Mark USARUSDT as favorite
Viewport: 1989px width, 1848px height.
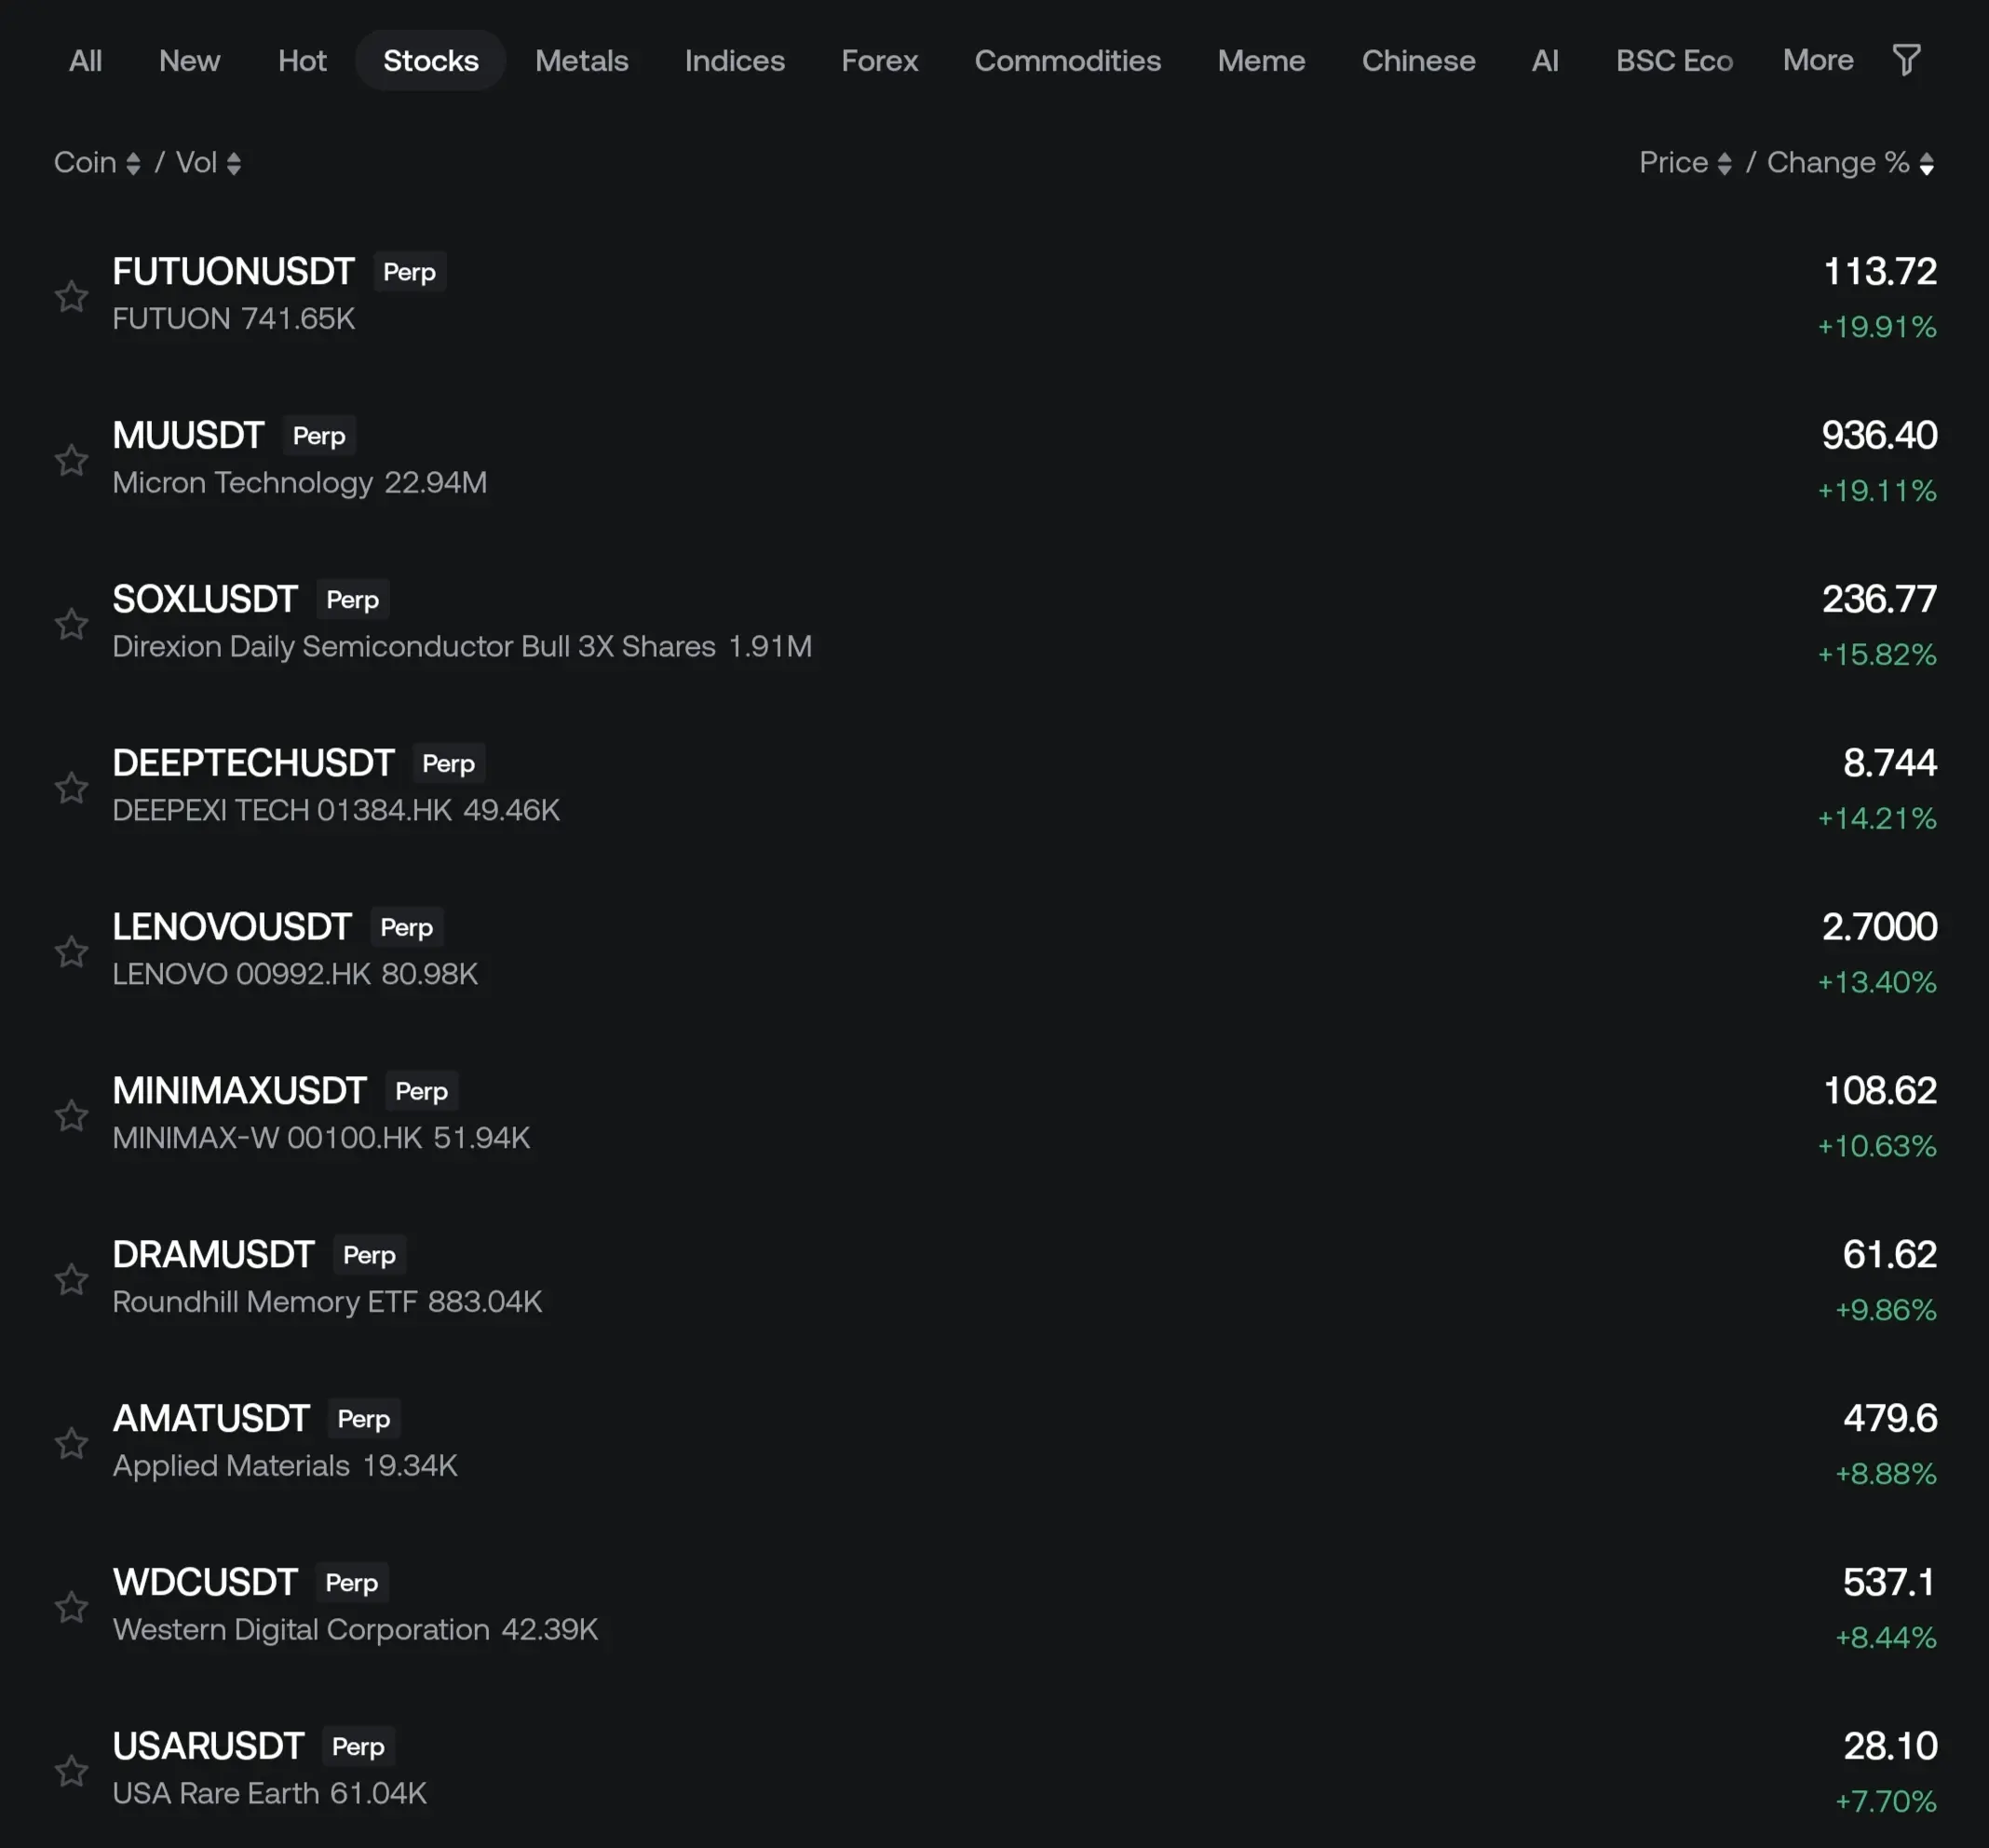(71, 1771)
